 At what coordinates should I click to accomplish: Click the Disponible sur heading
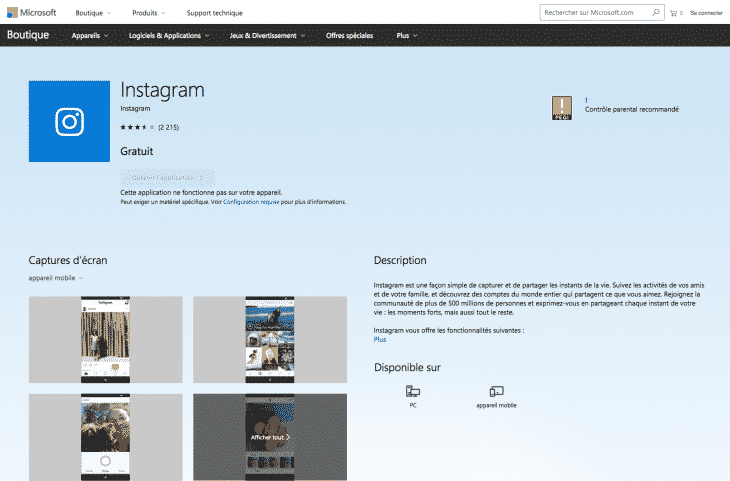point(407,367)
